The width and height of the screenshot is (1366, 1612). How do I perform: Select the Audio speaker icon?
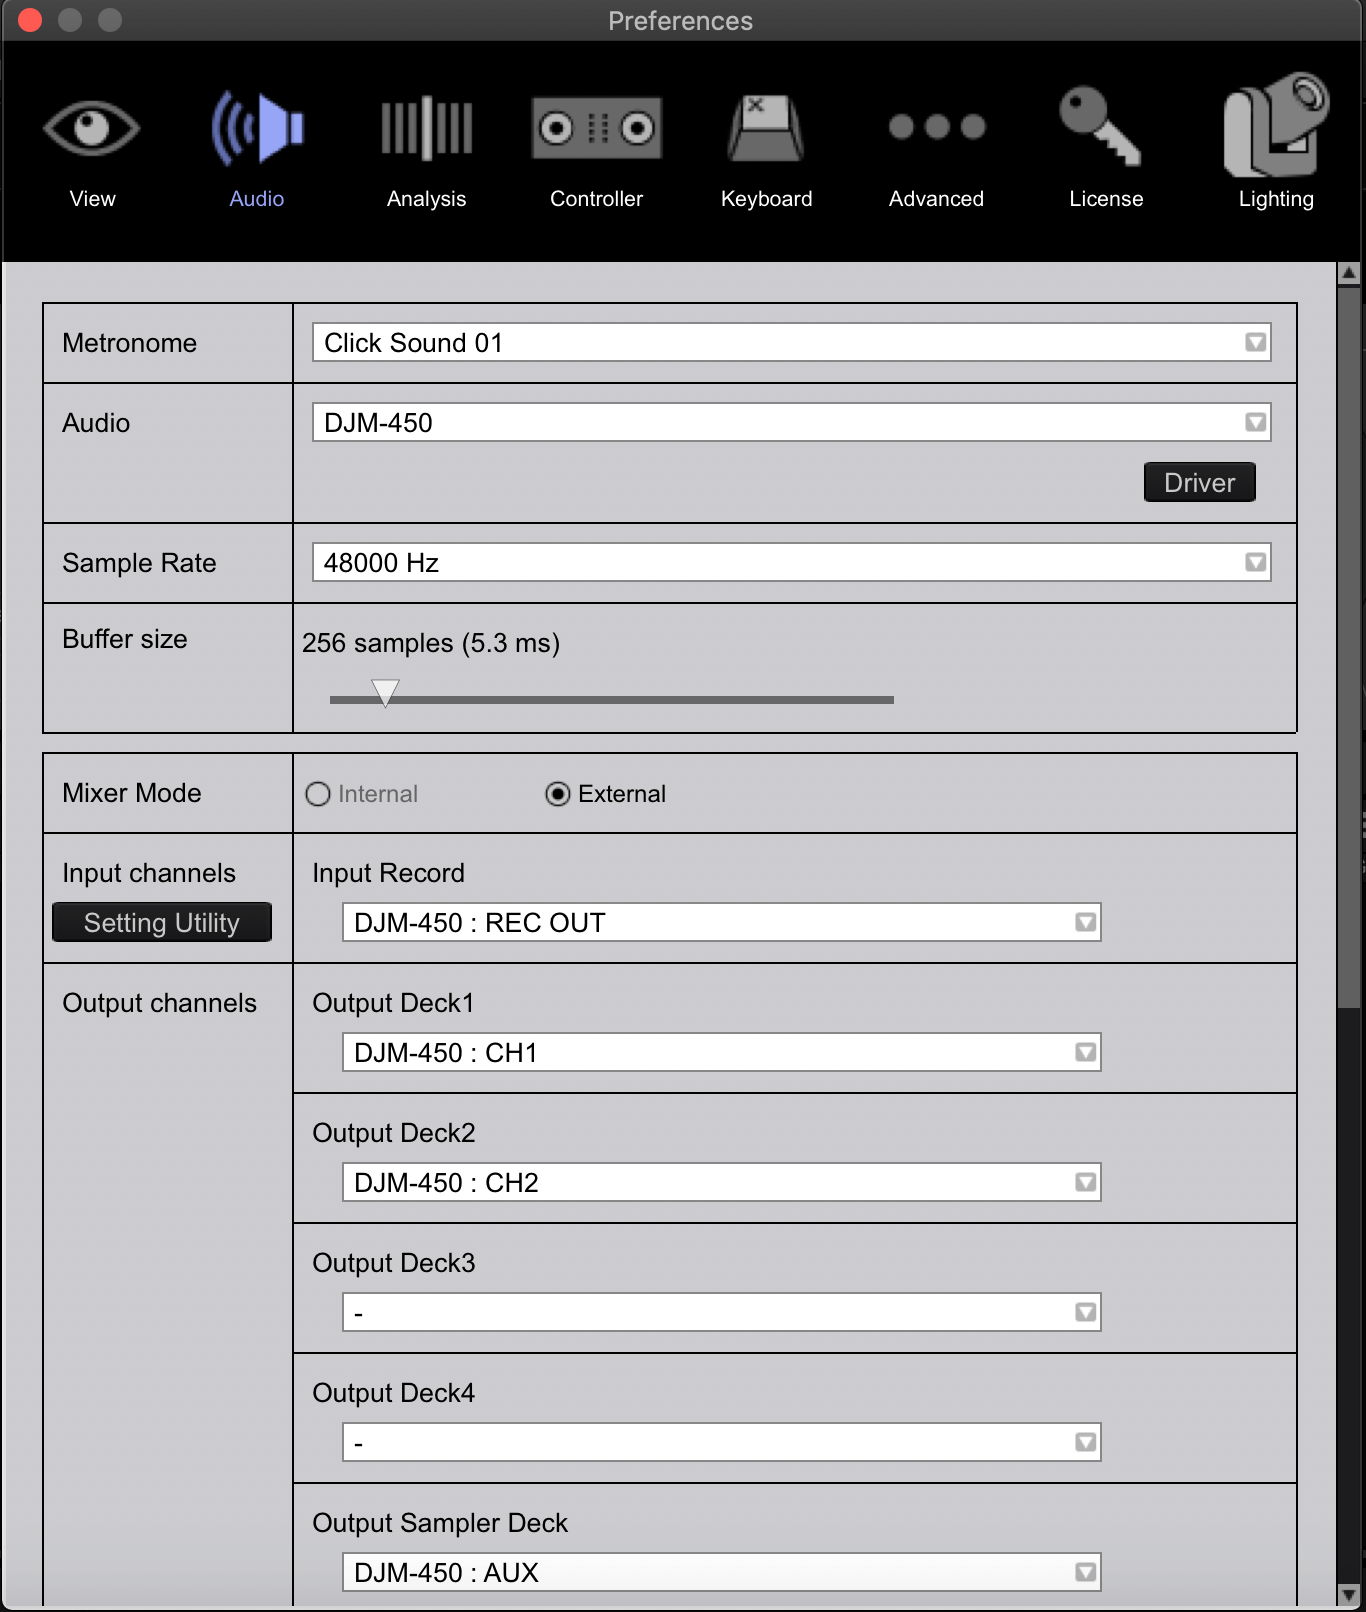pyautogui.click(x=257, y=129)
